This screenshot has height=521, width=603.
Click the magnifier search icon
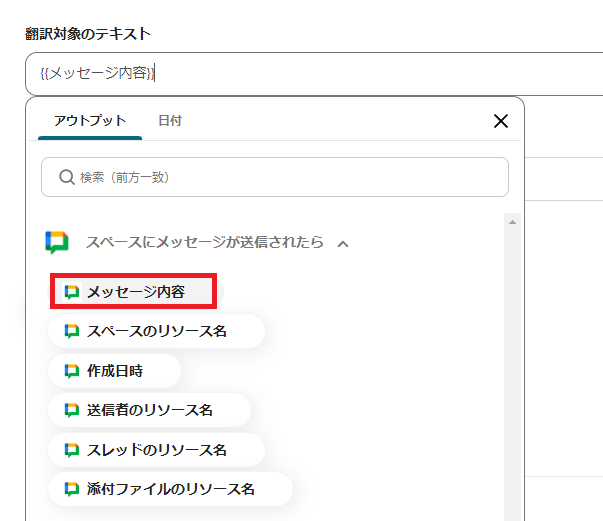(67, 177)
